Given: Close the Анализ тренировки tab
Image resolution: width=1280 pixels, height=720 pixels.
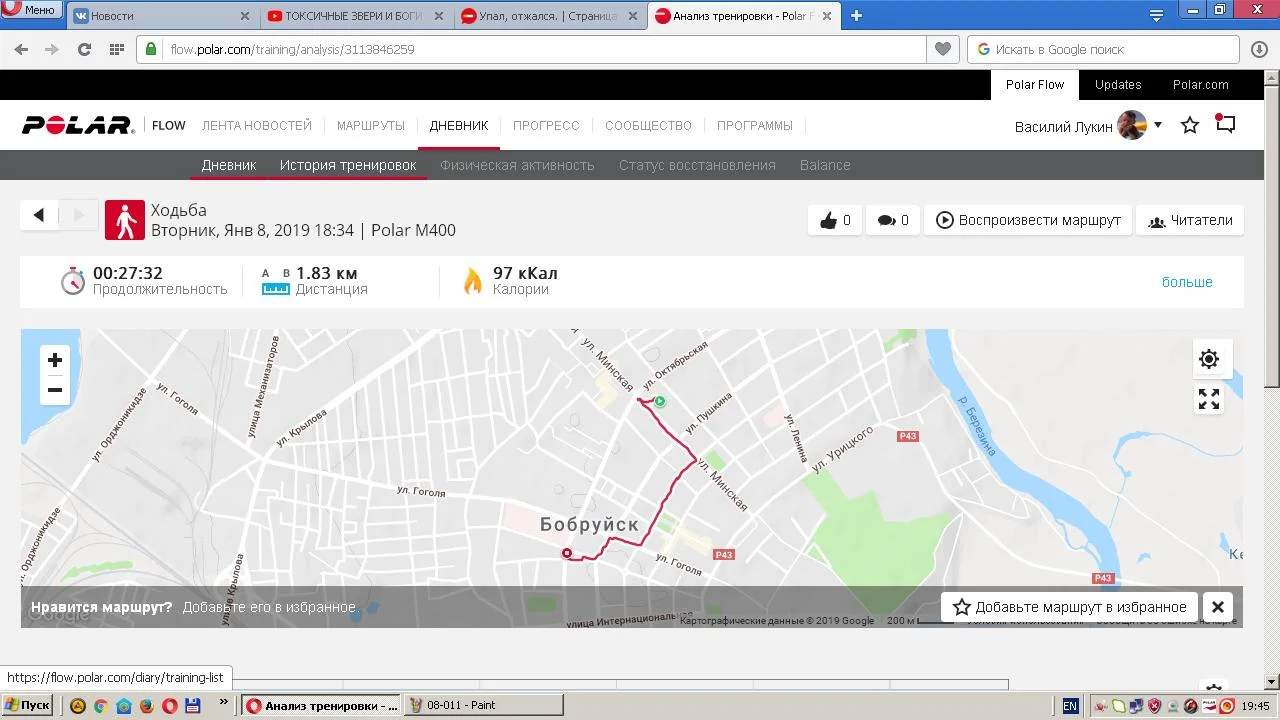Looking at the screenshot, I should point(826,16).
